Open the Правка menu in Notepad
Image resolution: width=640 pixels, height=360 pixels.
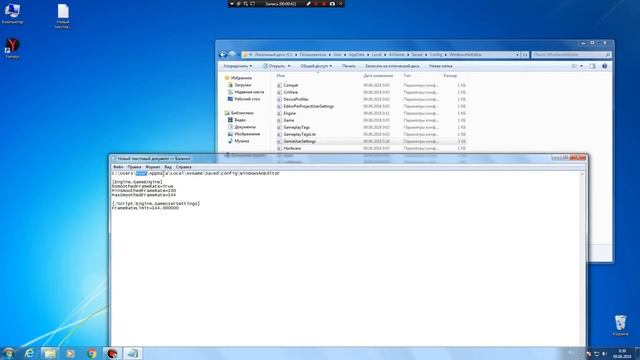(134, 167)
